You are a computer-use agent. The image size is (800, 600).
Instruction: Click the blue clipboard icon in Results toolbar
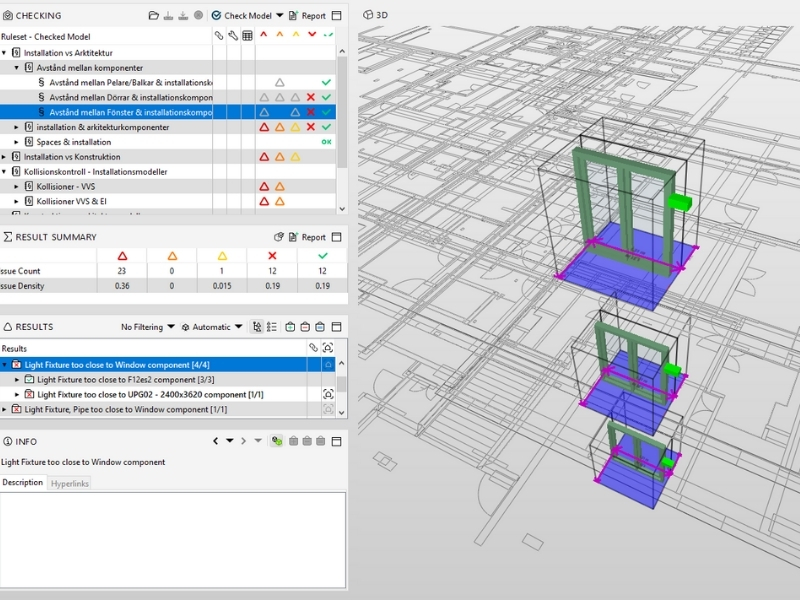(320, 327)
